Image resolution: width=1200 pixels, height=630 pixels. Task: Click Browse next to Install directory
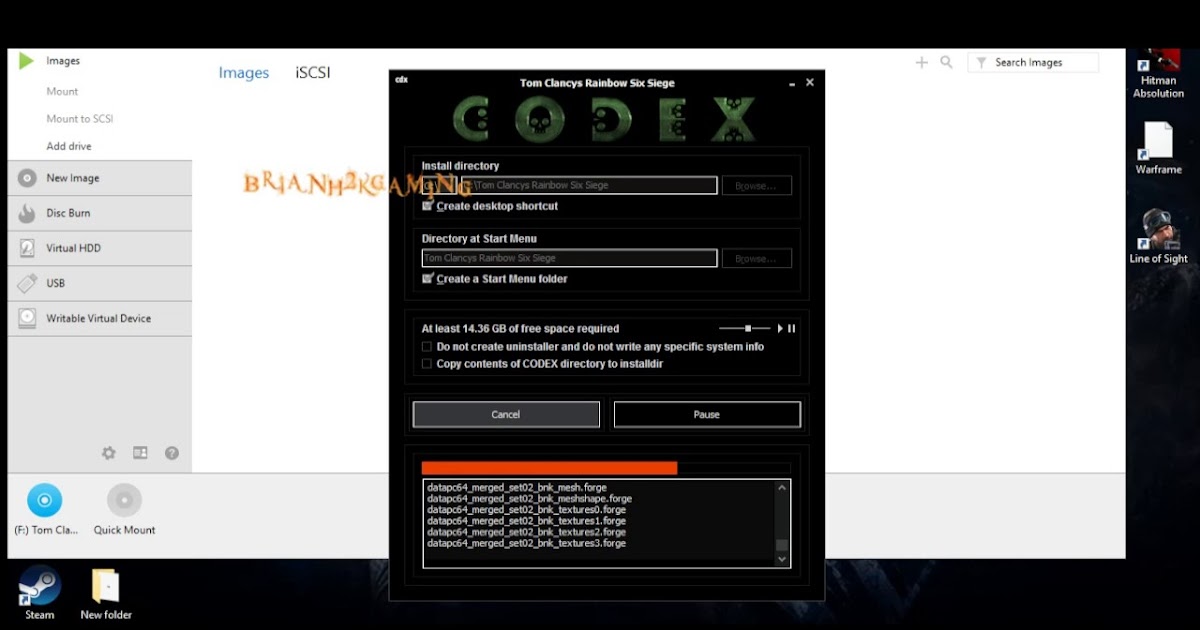pyautogui.click(x=756, y=185)
